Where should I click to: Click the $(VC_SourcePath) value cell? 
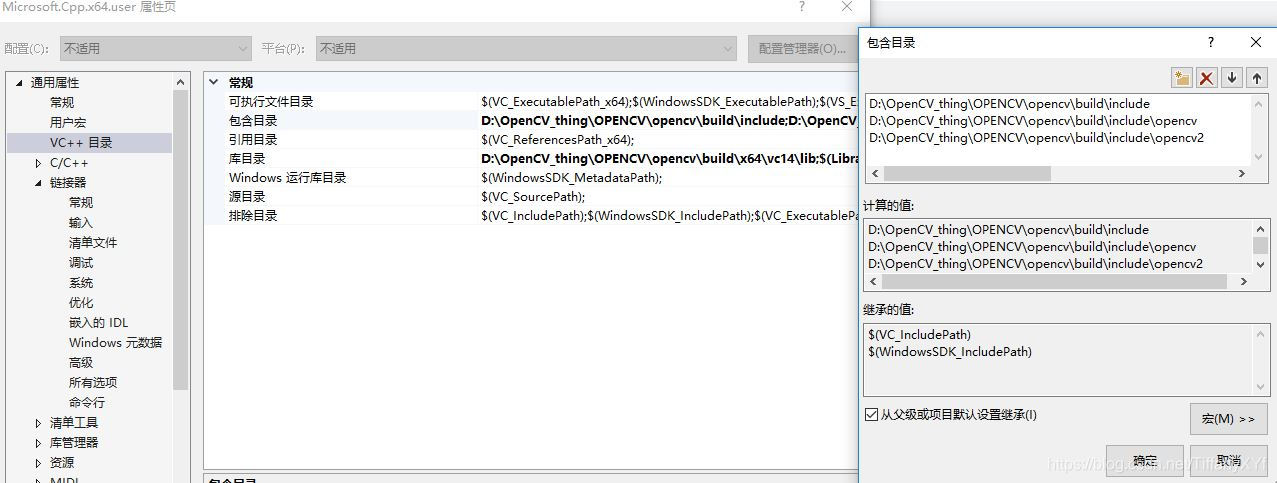[533, 197]
